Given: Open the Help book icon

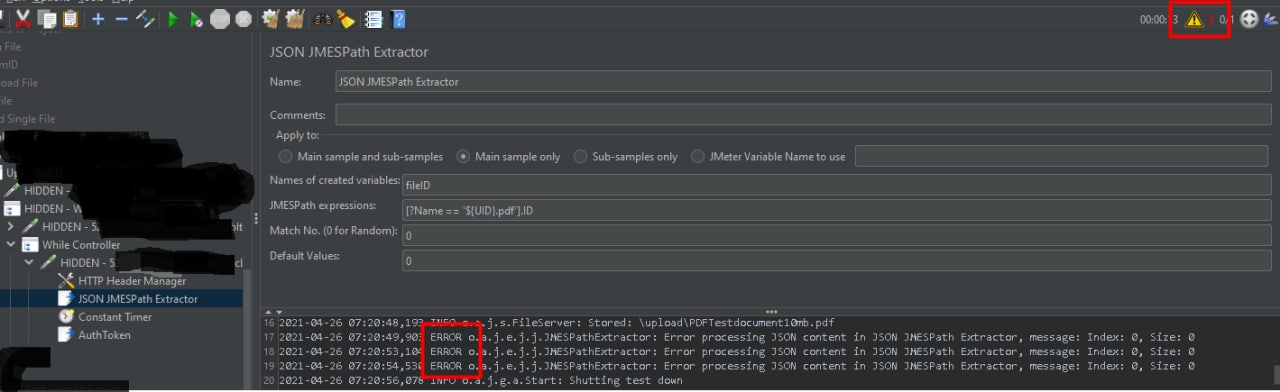Looking at the screenshot, I should click(398, 19).
